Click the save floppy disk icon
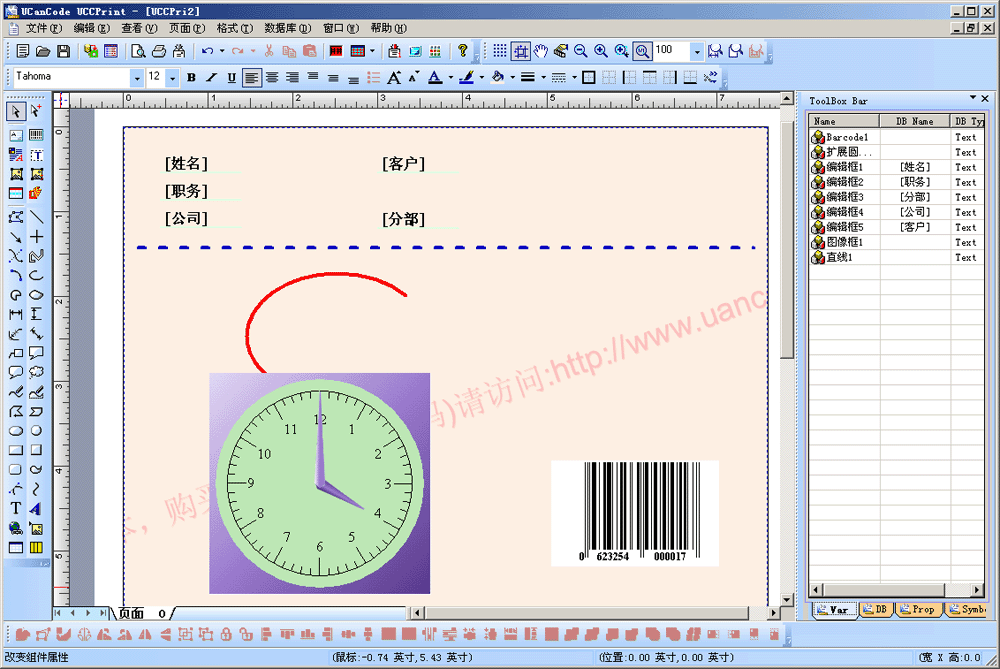1000x669 pixels. [63, 51]
